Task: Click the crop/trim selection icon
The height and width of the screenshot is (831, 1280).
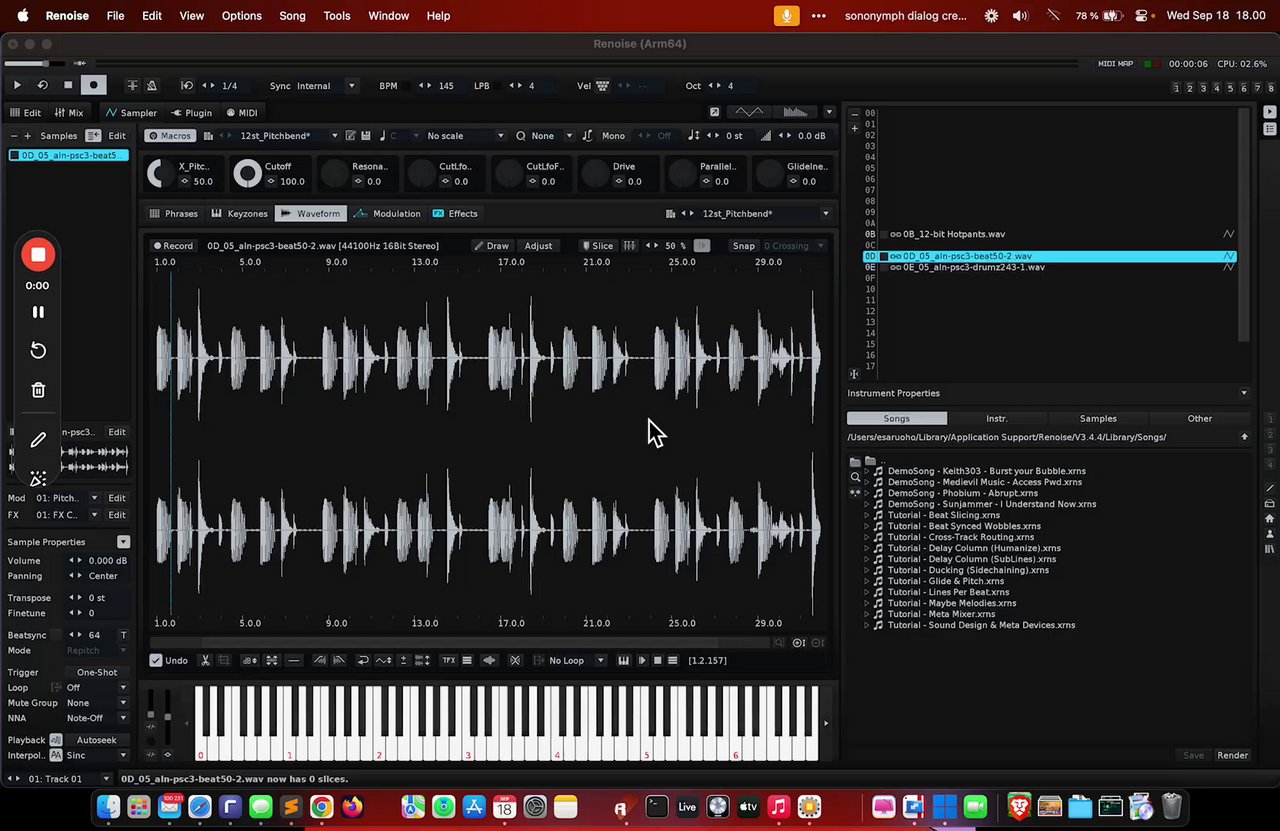Action: click(224, 661)
